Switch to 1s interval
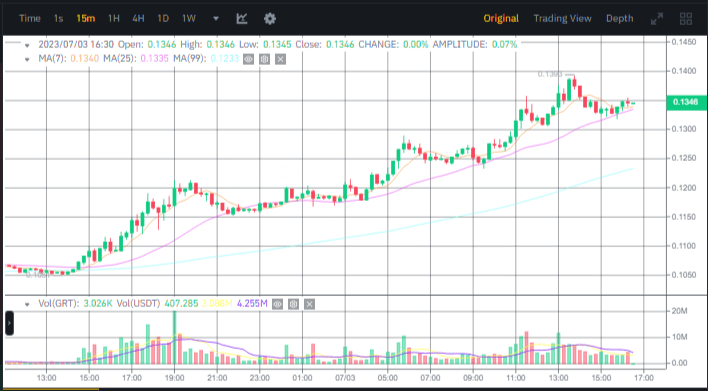The width and height of the screenshot is (708, 391). [58, 19]
